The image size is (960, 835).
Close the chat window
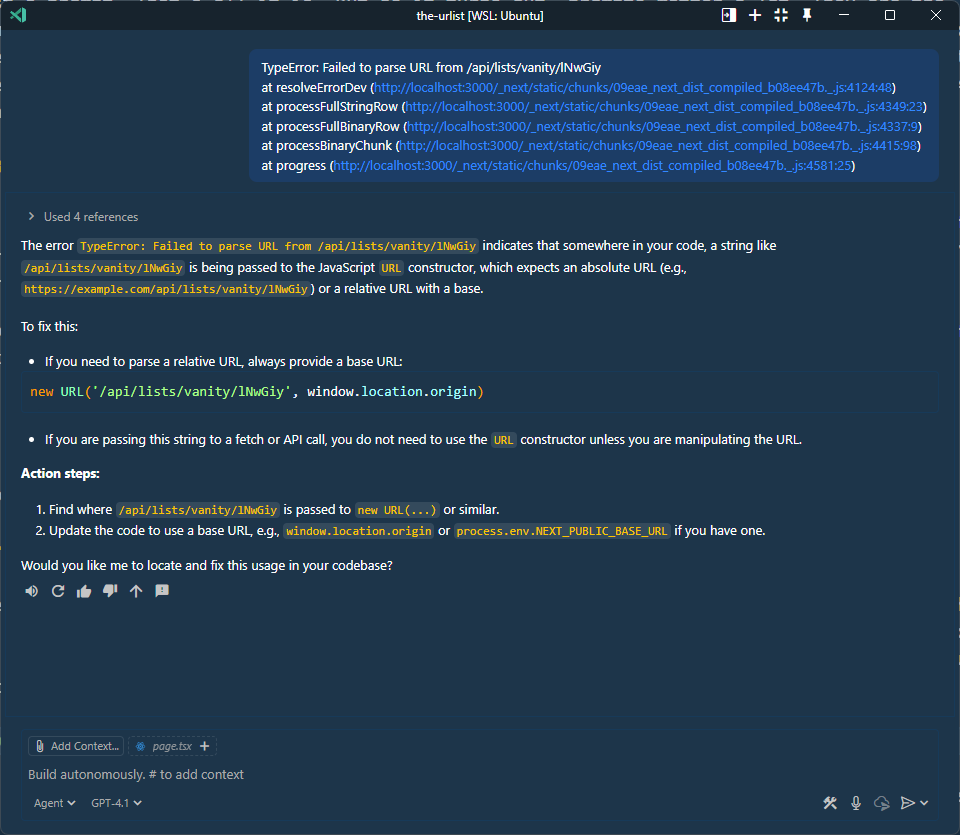tap(936, 15)
